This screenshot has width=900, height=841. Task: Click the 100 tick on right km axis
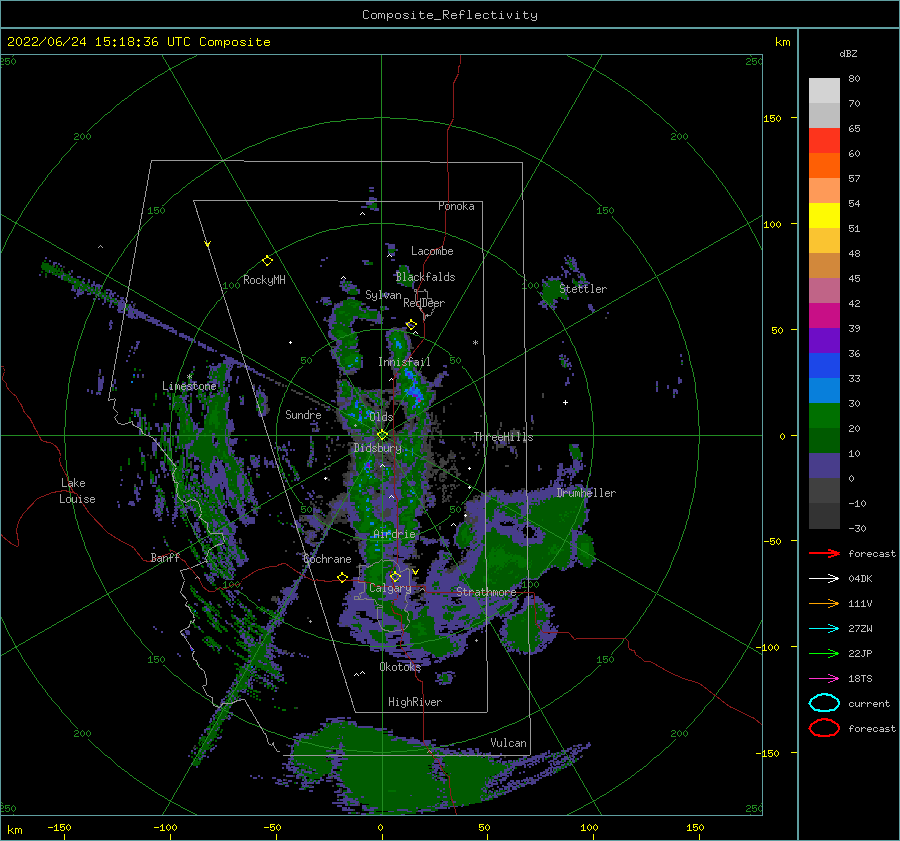pos(772,224)
